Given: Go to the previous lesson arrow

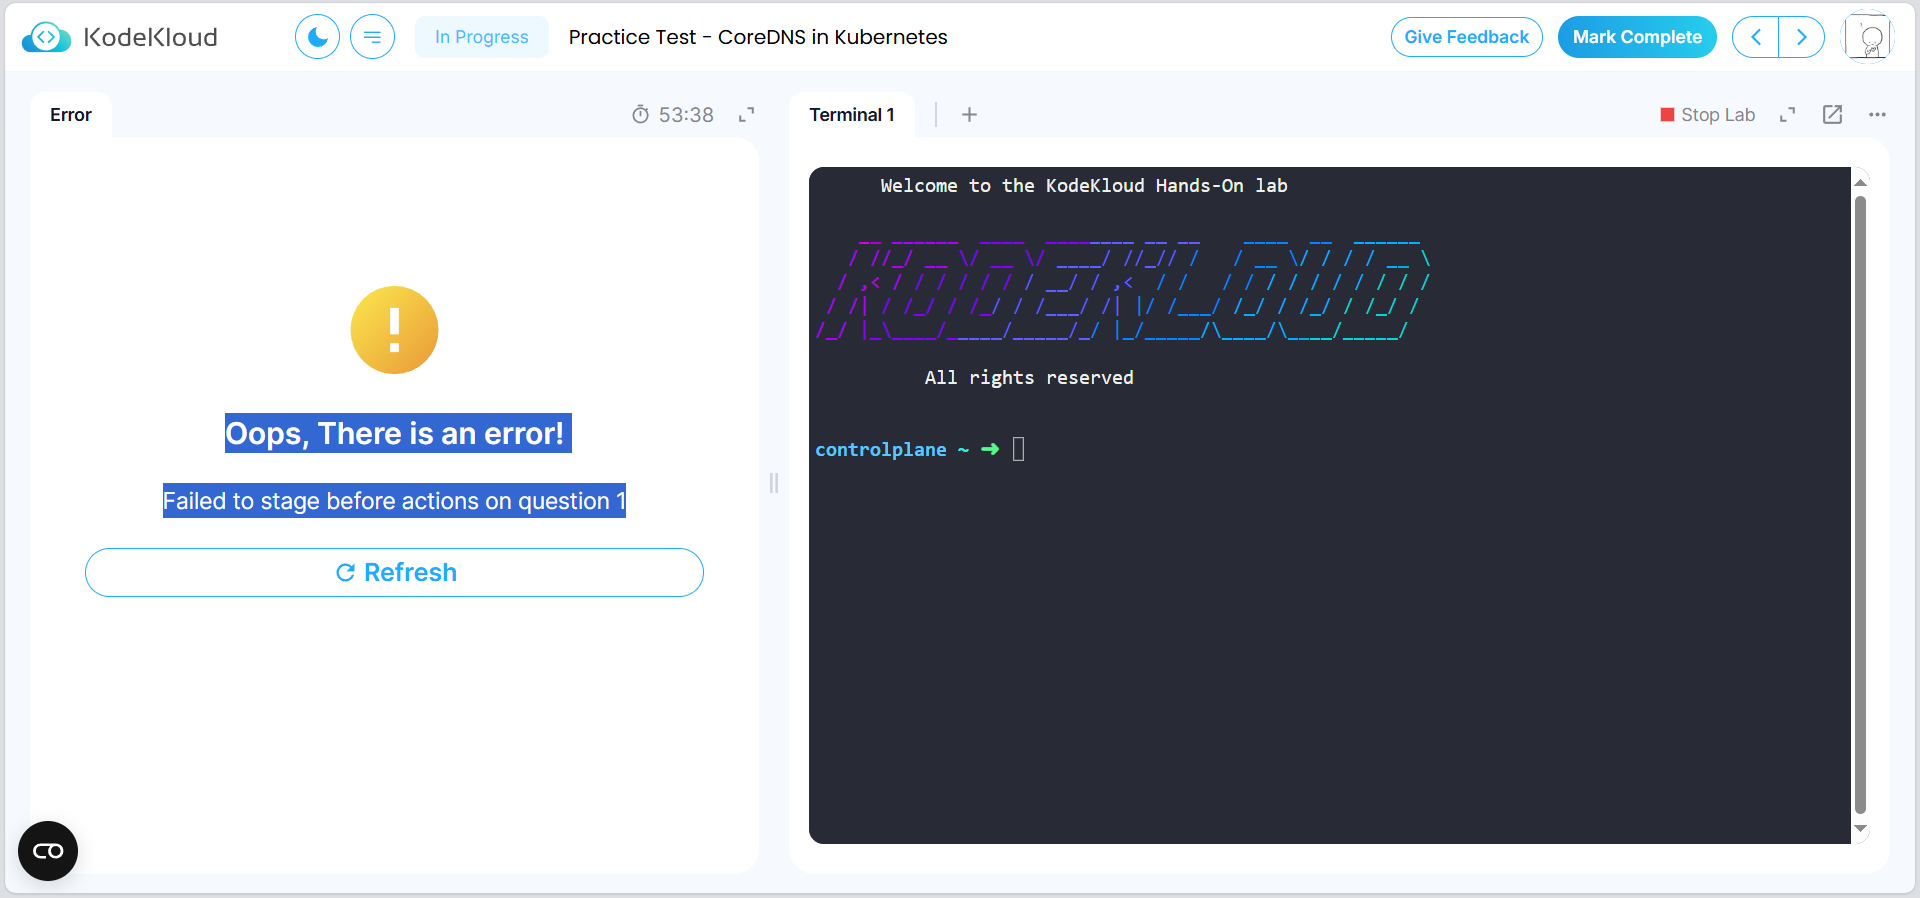Looking at the screenshot, I should [x=1755, y=37].
